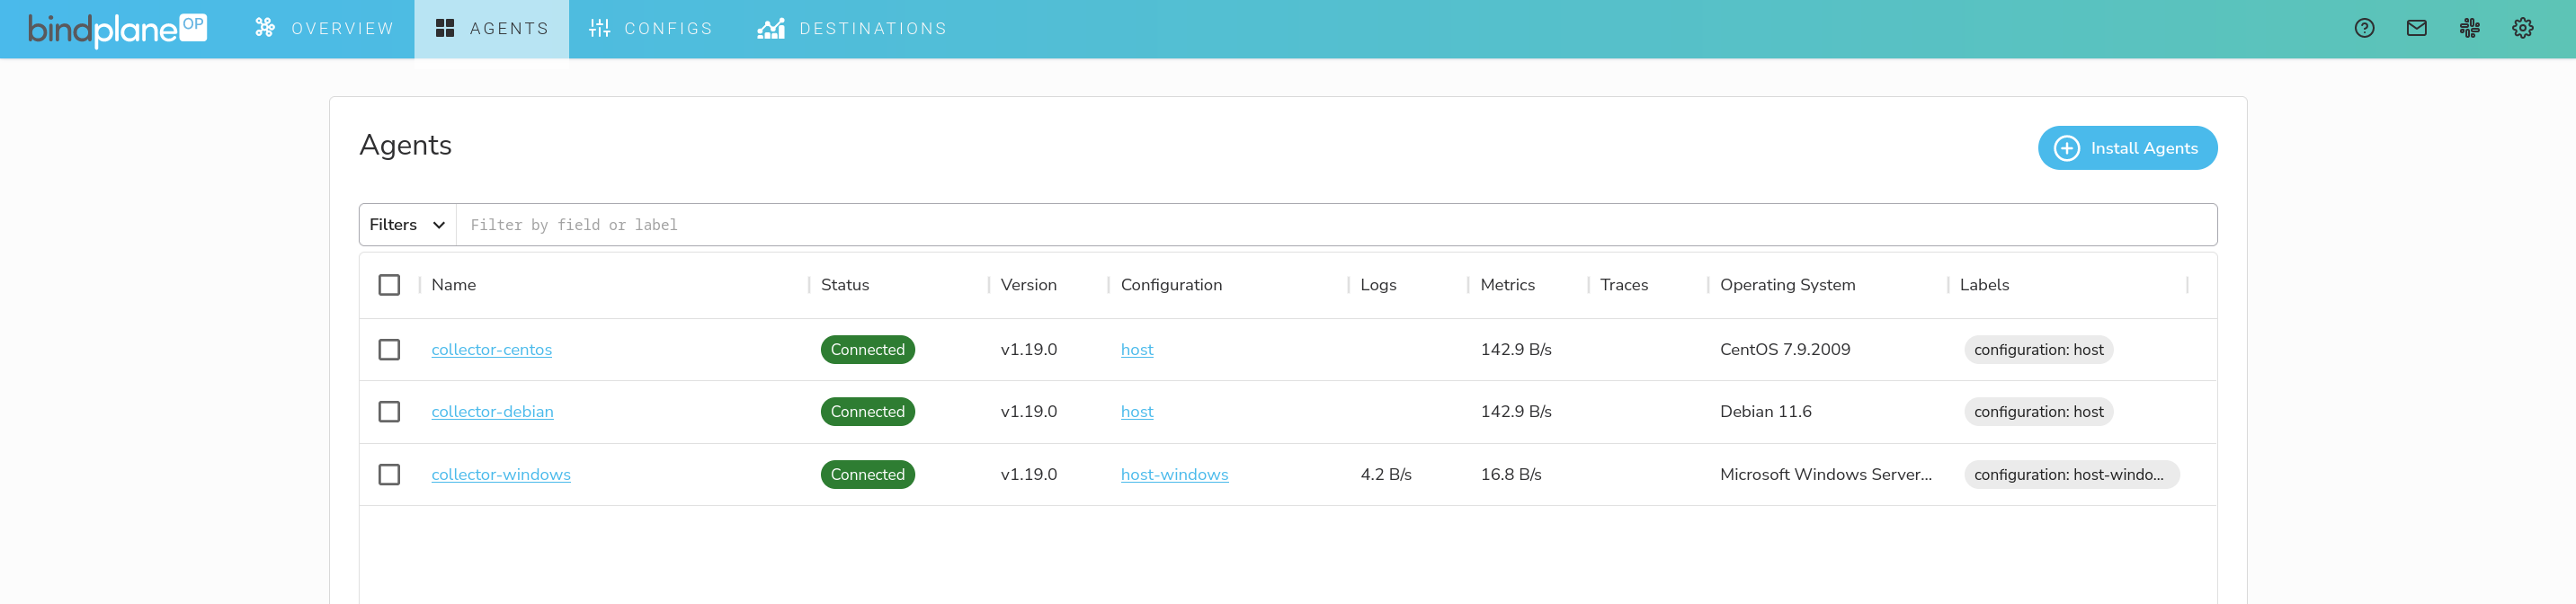Open the collector-windows agent link
Image resolution: width=2576 pixels, height=604 pixels.
click(501, 475)
